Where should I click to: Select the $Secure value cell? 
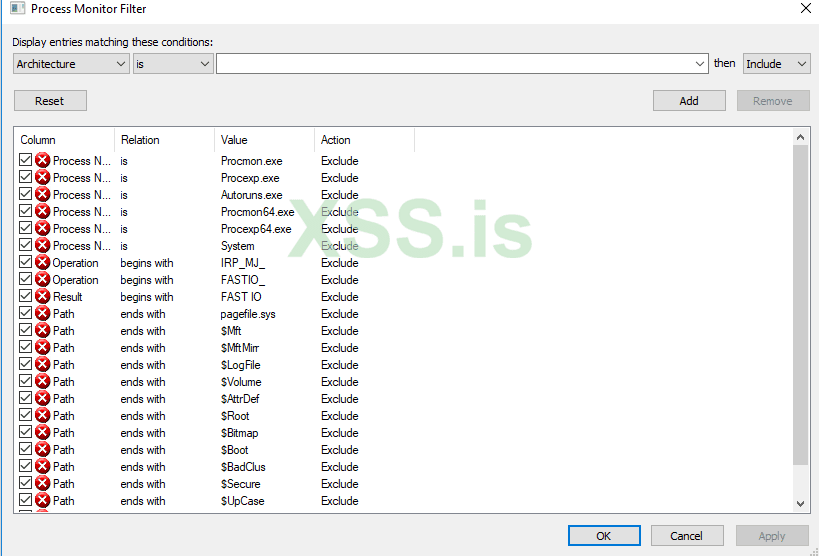point(240,484)
